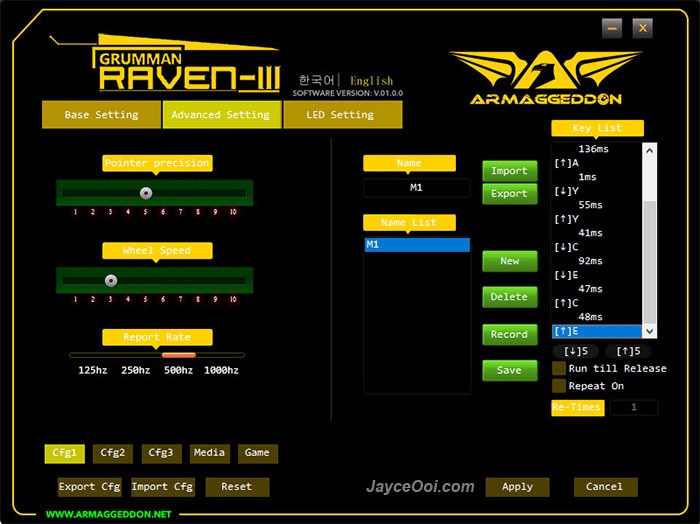Cancel the changes
The image size is (700, 524).
[605, 487]
